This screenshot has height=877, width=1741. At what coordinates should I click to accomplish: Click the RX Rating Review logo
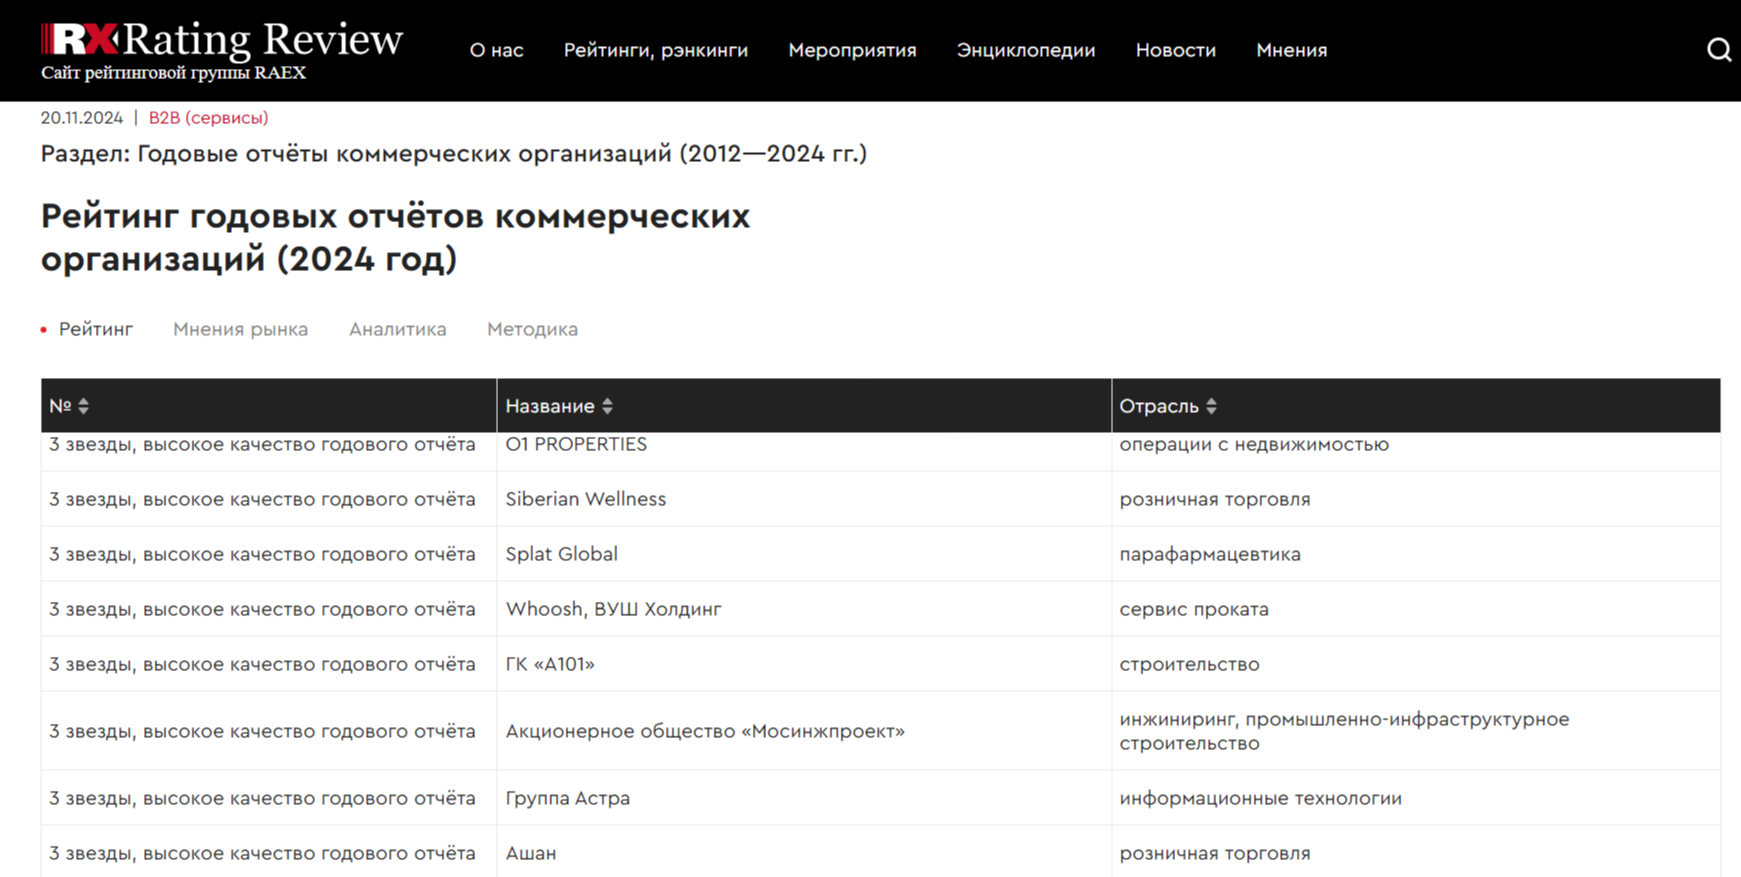[222, 40]
